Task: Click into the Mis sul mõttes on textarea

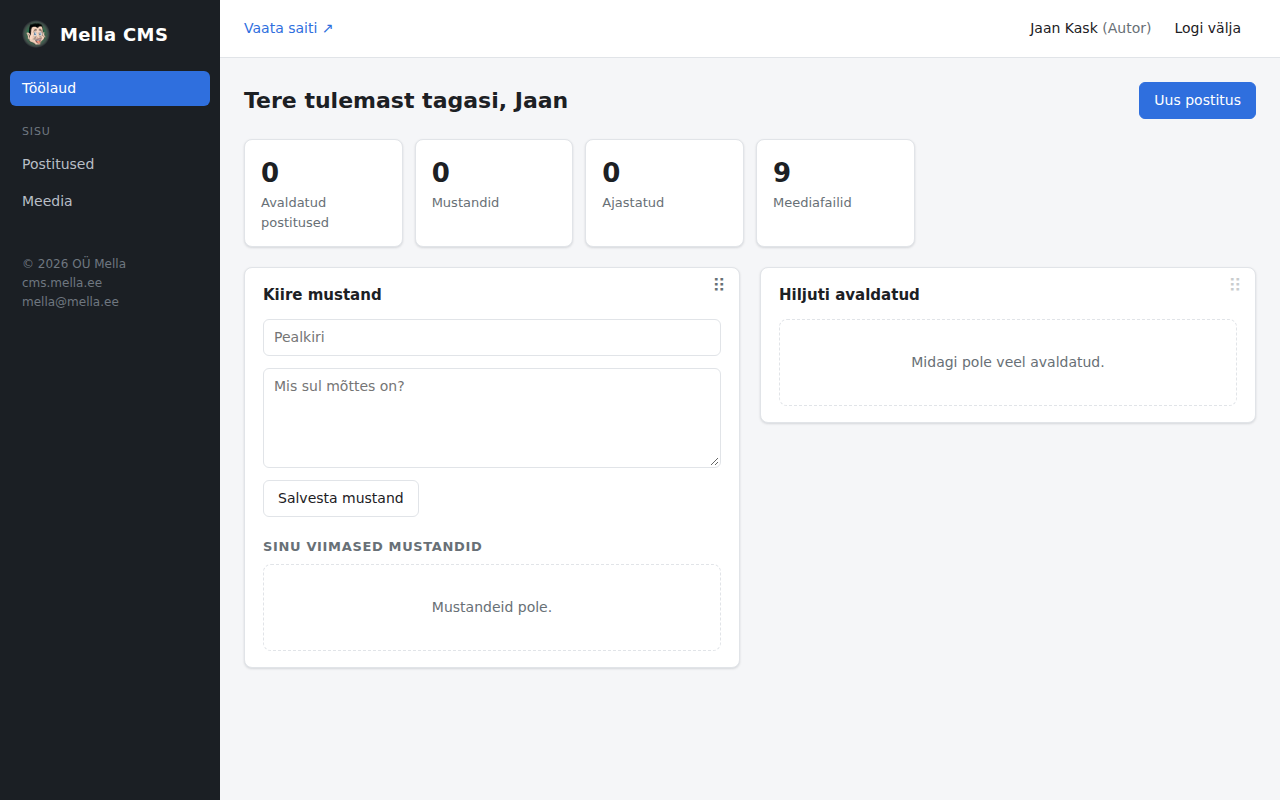Action: [x=492, y=418]
